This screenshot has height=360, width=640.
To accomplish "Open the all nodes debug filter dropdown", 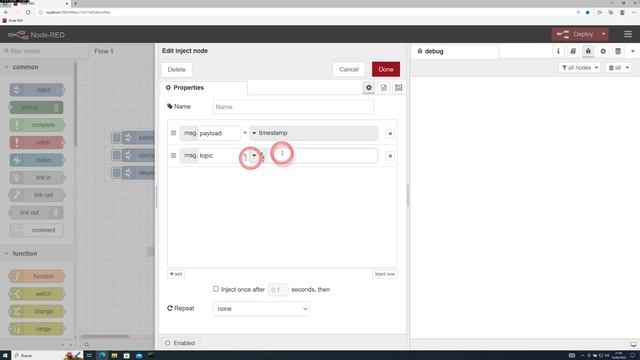I will tap(580, 68).
